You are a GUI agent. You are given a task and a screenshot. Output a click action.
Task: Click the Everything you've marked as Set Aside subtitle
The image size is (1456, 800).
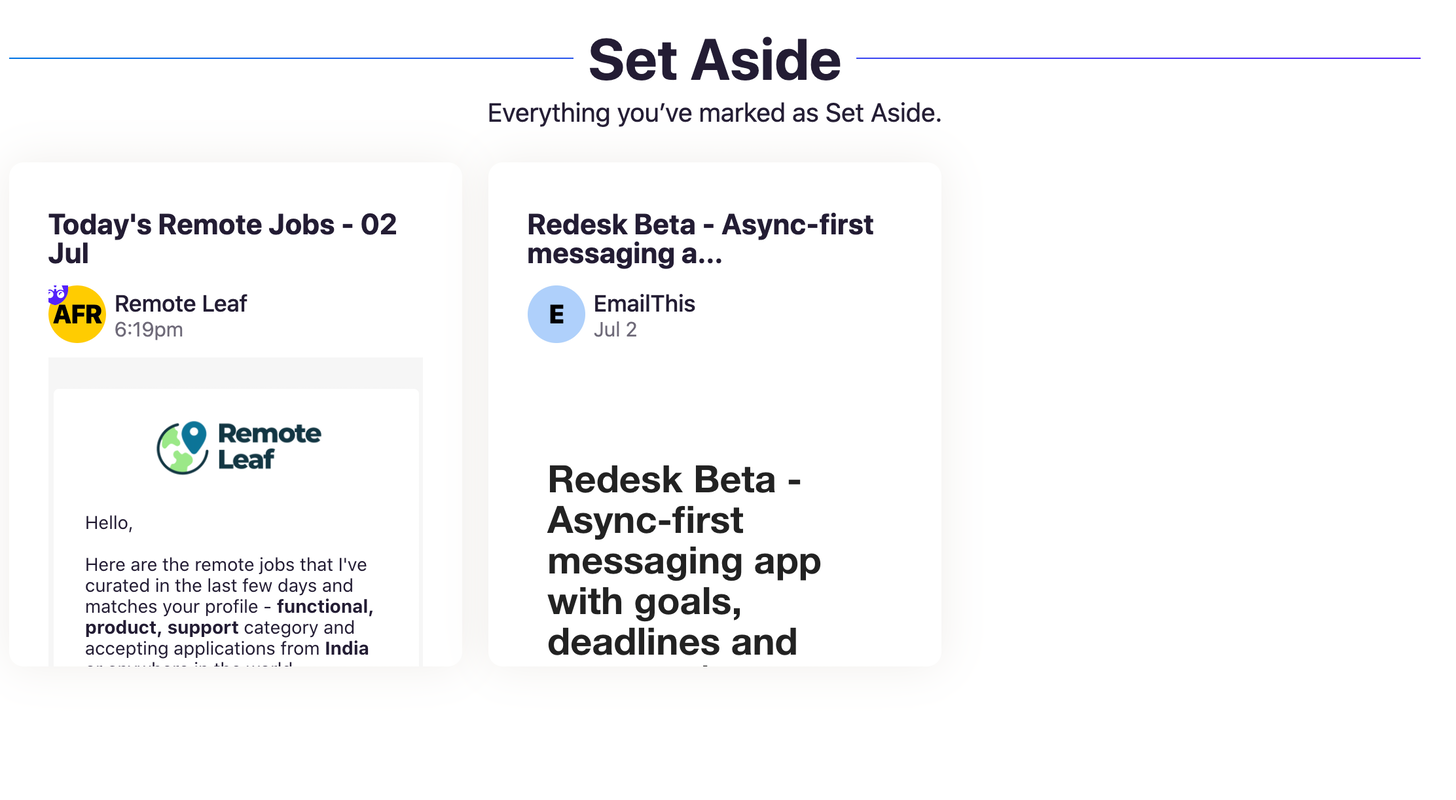click(715, 113)
